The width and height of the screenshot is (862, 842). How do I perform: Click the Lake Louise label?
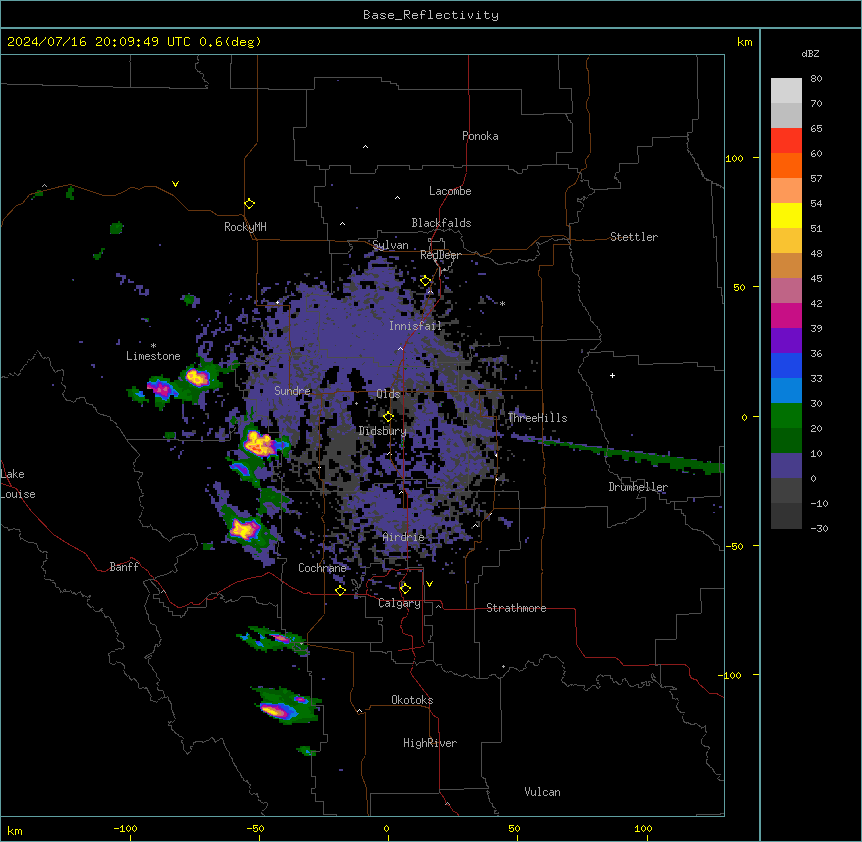point(18,484)
